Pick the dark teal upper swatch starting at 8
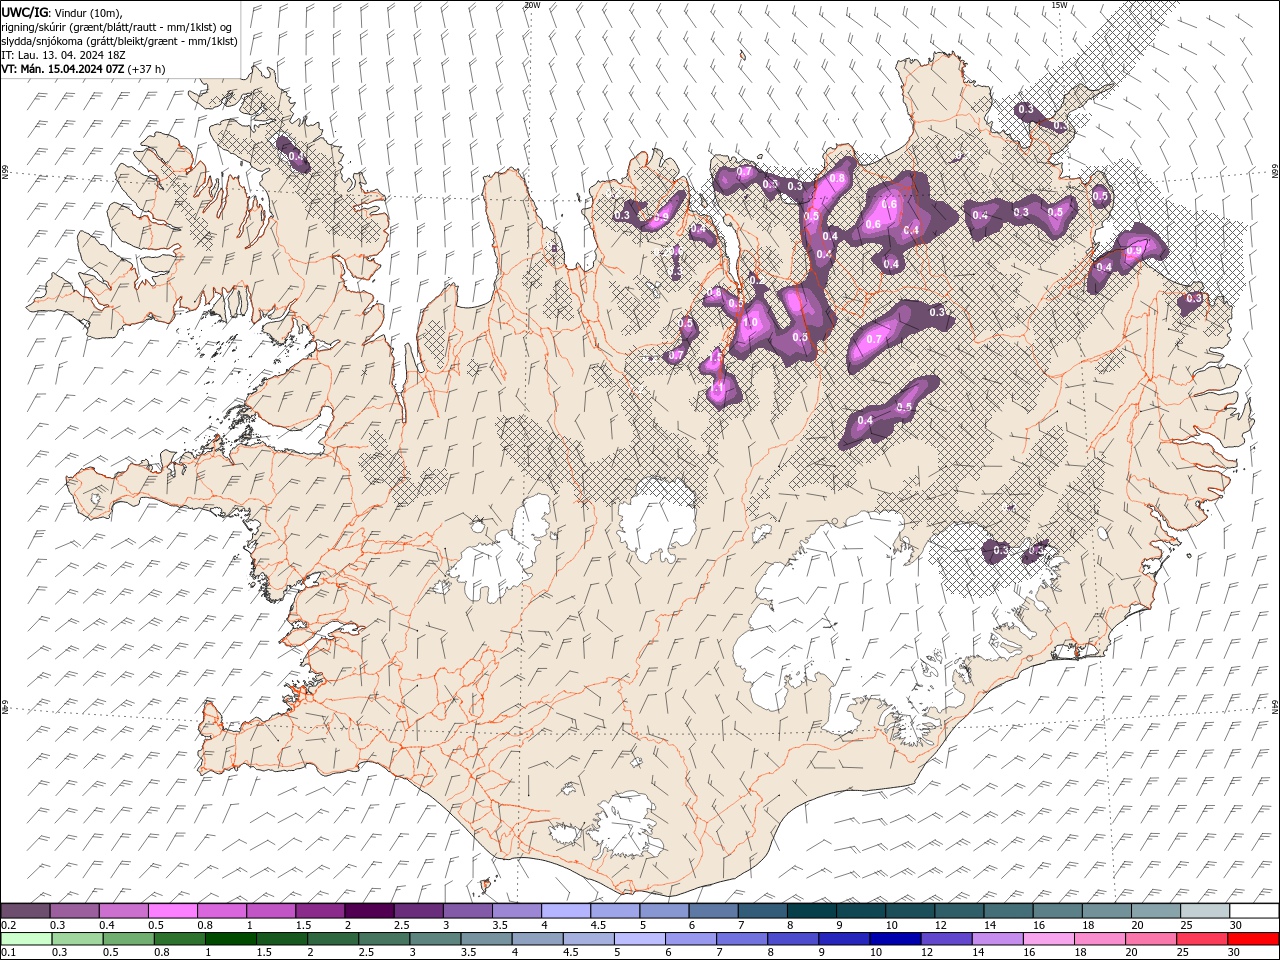Image resolution: width=1280 pixels, height=960 pixels. click(x=811, y=911)
